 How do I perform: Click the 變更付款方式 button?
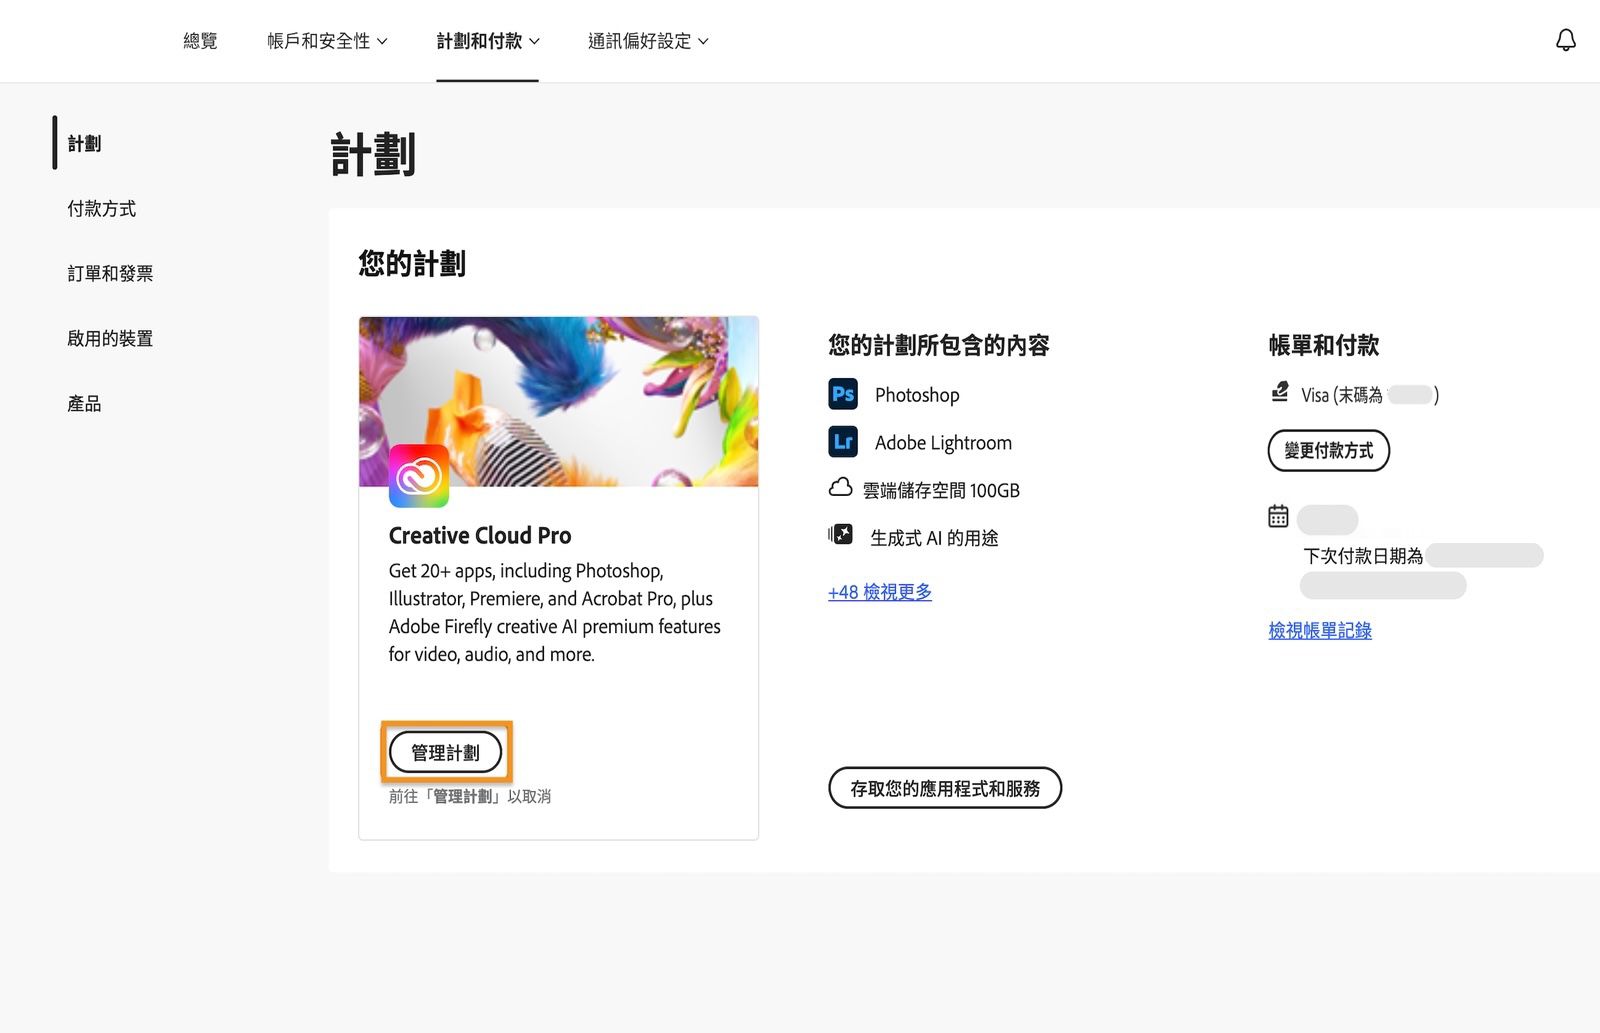pyautogui.click(x=1329, y=450)
